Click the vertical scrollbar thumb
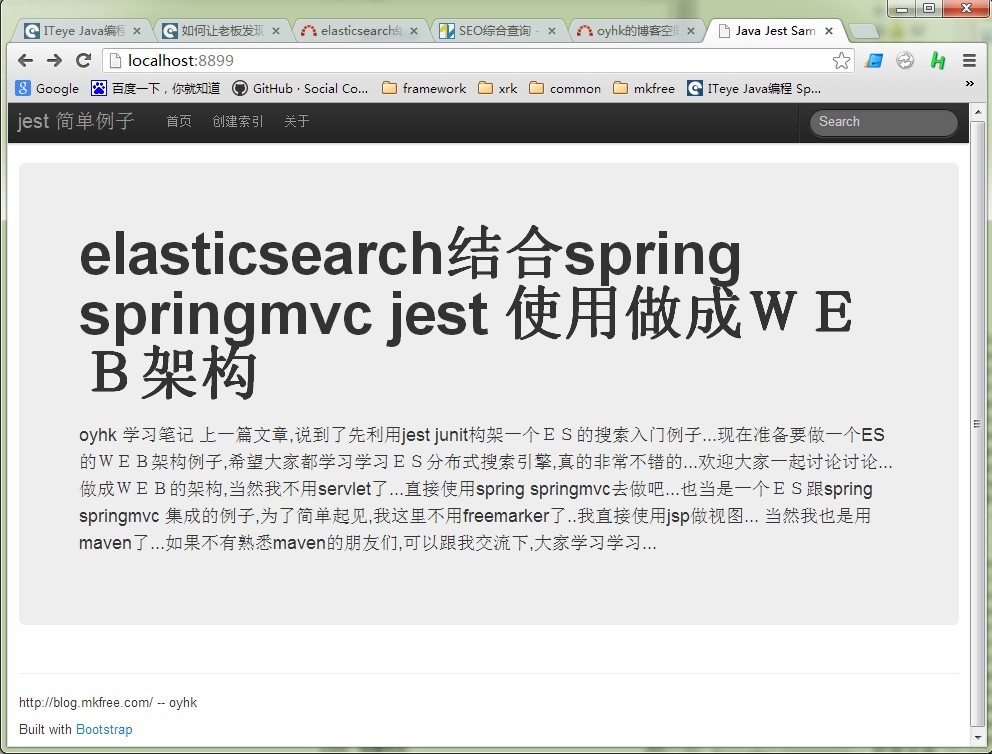The height and width of the screenshot is (754, 992). 977,424
